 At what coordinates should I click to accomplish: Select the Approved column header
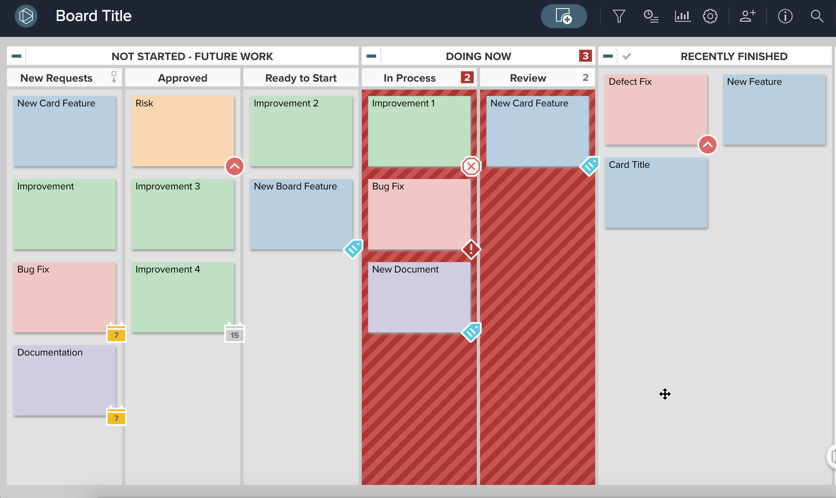[x=183, y=78]
